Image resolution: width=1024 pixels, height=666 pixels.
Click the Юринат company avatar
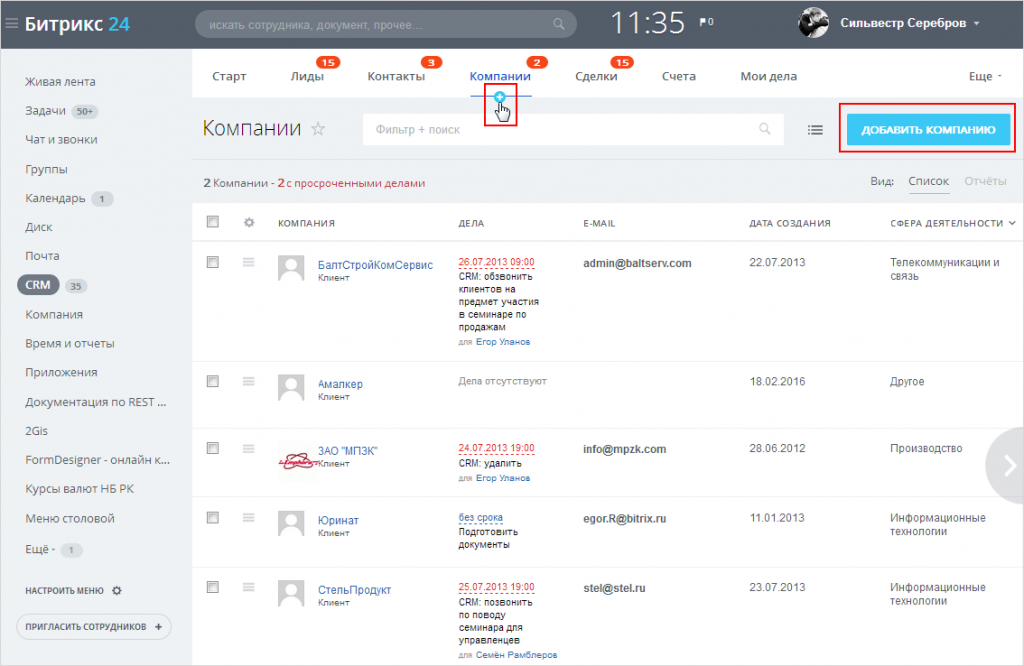coord(291,524)
